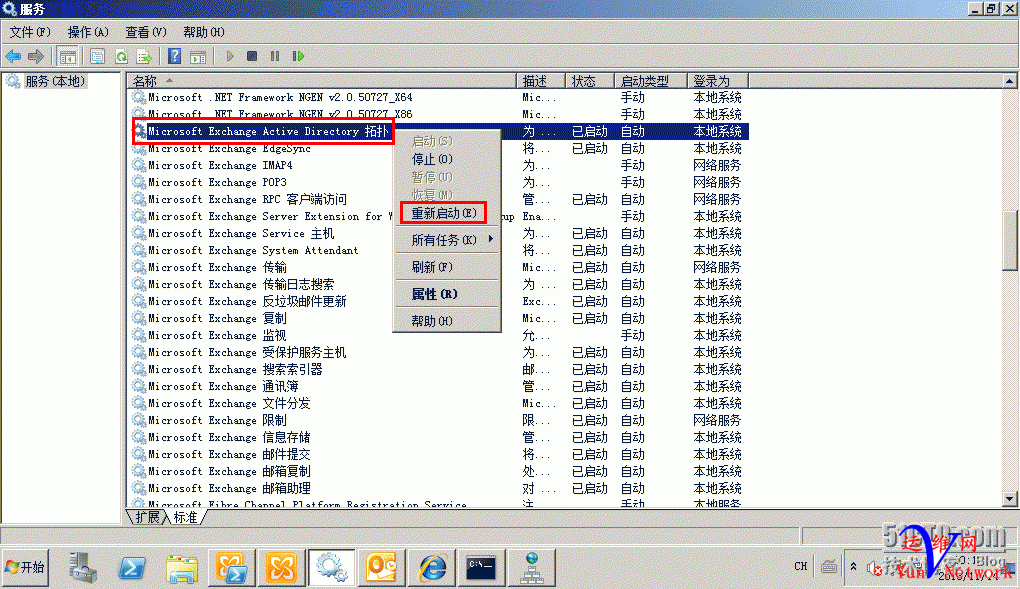Open Help via question mark toolbar icon

coord(174,56)
